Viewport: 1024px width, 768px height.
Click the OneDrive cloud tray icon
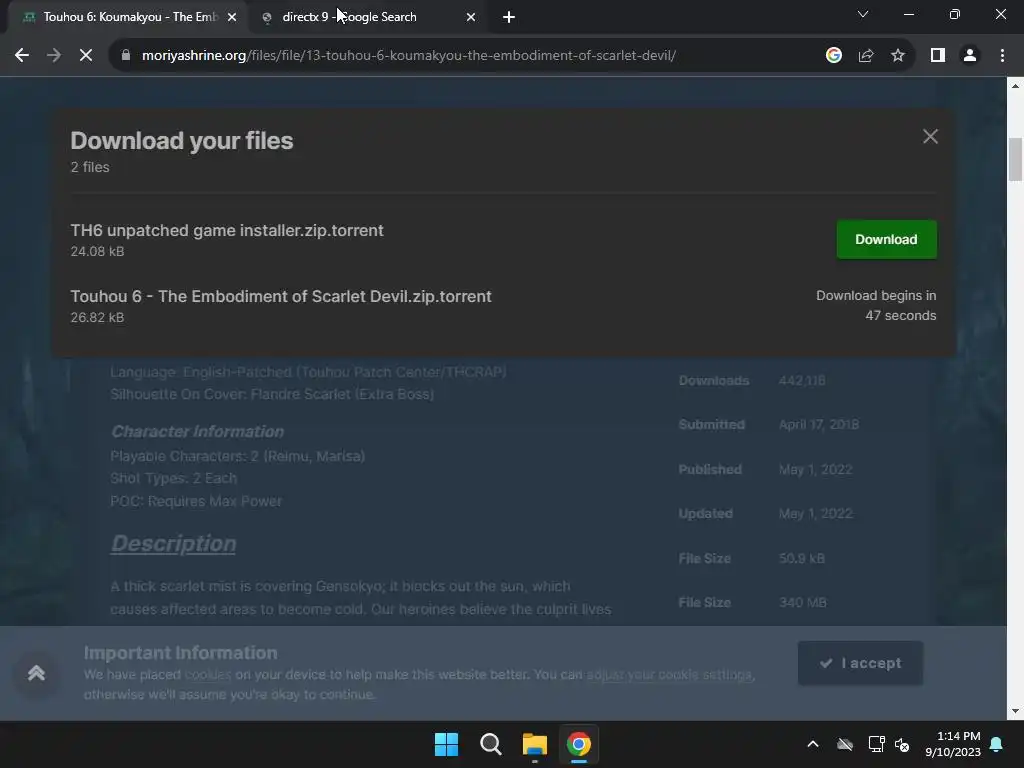pyautogui.click(x=845, y=744)
